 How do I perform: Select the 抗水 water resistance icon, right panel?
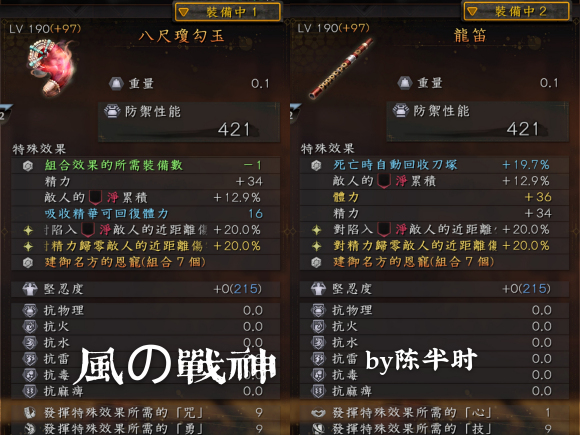tap(318, 342)
